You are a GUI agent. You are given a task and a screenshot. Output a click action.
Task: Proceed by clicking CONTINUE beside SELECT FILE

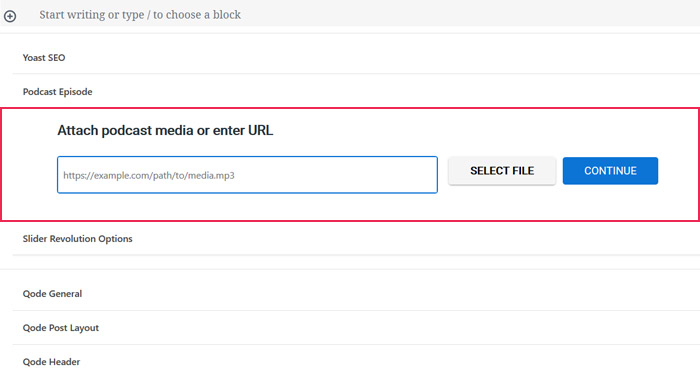tap(610, 171)
